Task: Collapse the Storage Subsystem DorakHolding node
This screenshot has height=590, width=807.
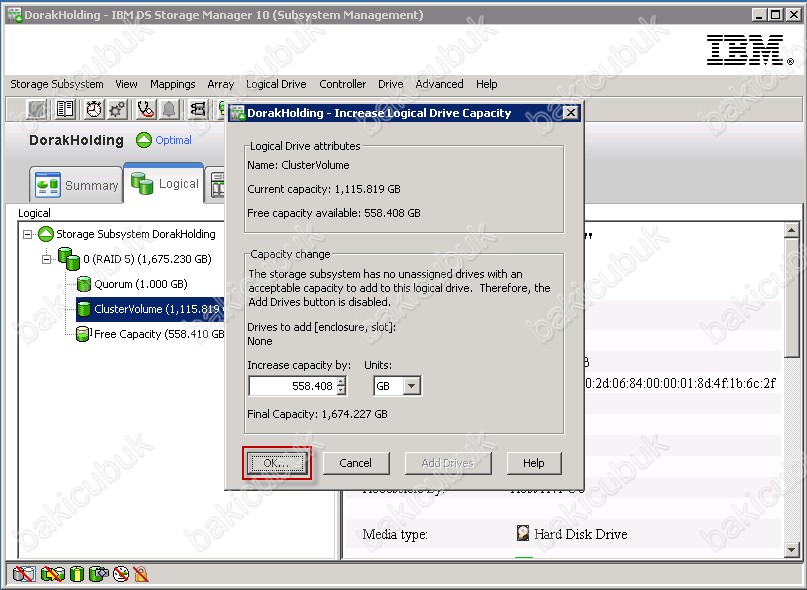Action: tap(27, 234)
